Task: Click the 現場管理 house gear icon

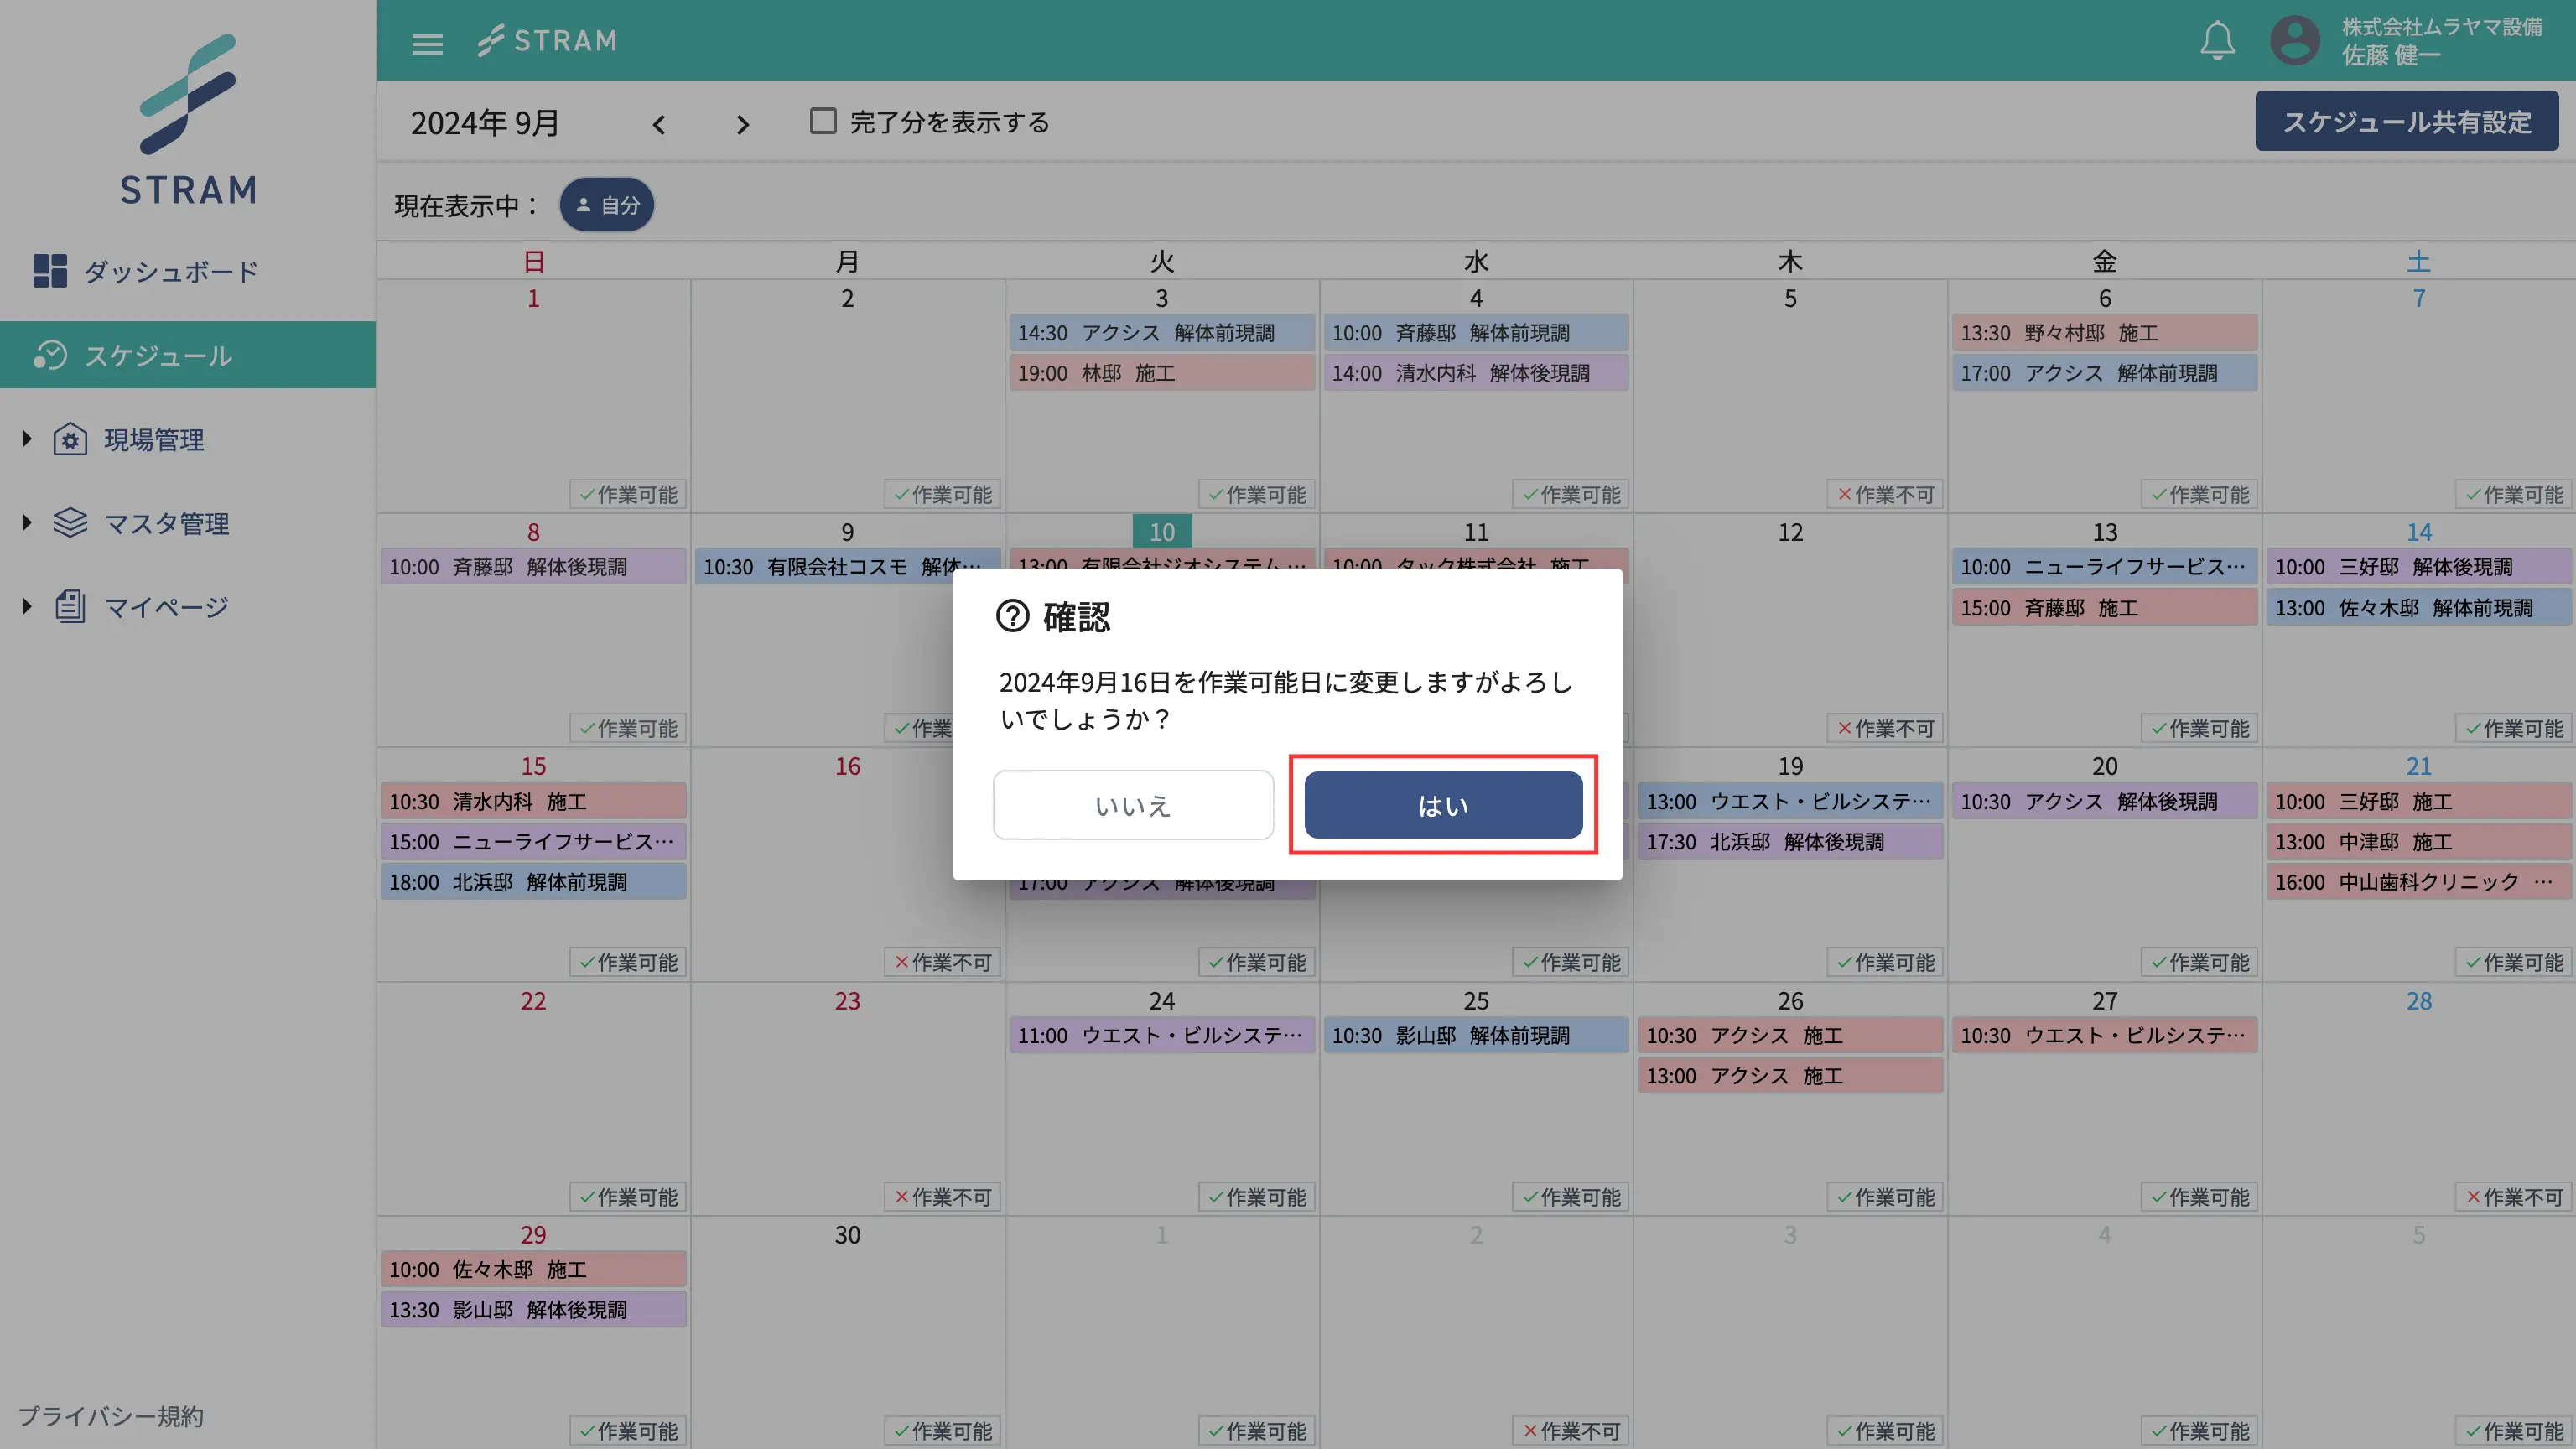Action: tap(70, 439)
